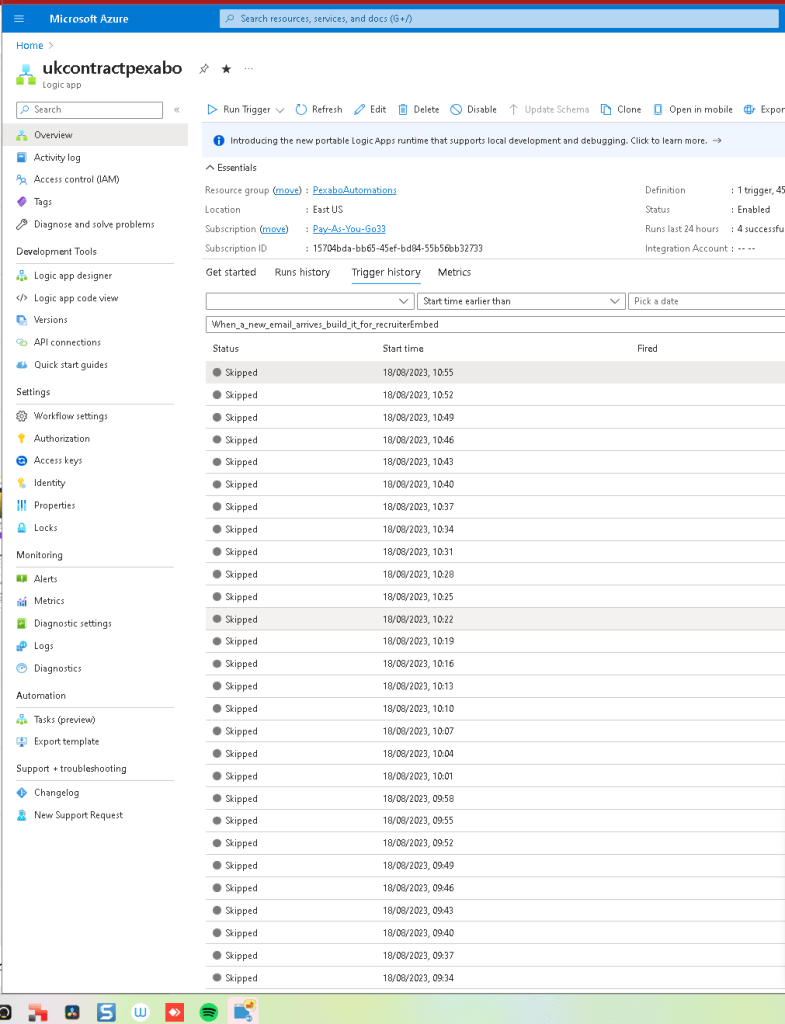The width and height of the screenshot is (785, 1024).
Task: Click the sidebar Search box
Action: tap(89, 110)
